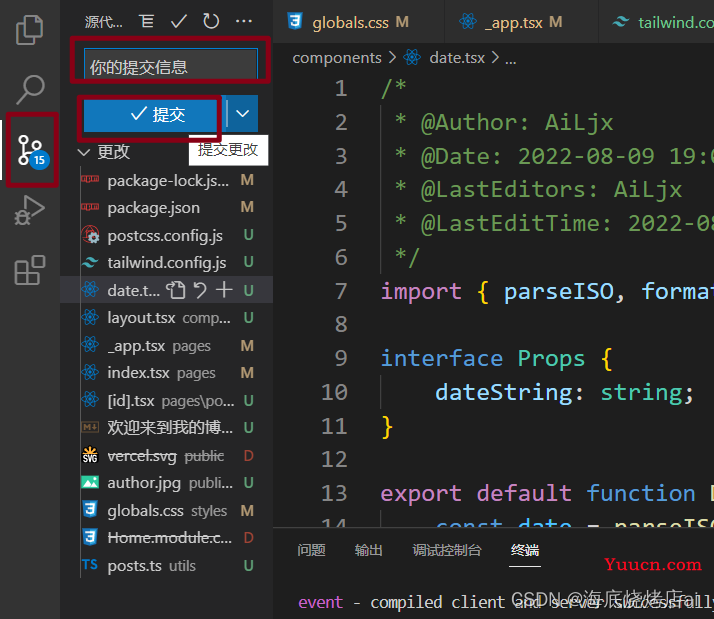Open the Explorer view in activity bar

[x=30, y=30]
